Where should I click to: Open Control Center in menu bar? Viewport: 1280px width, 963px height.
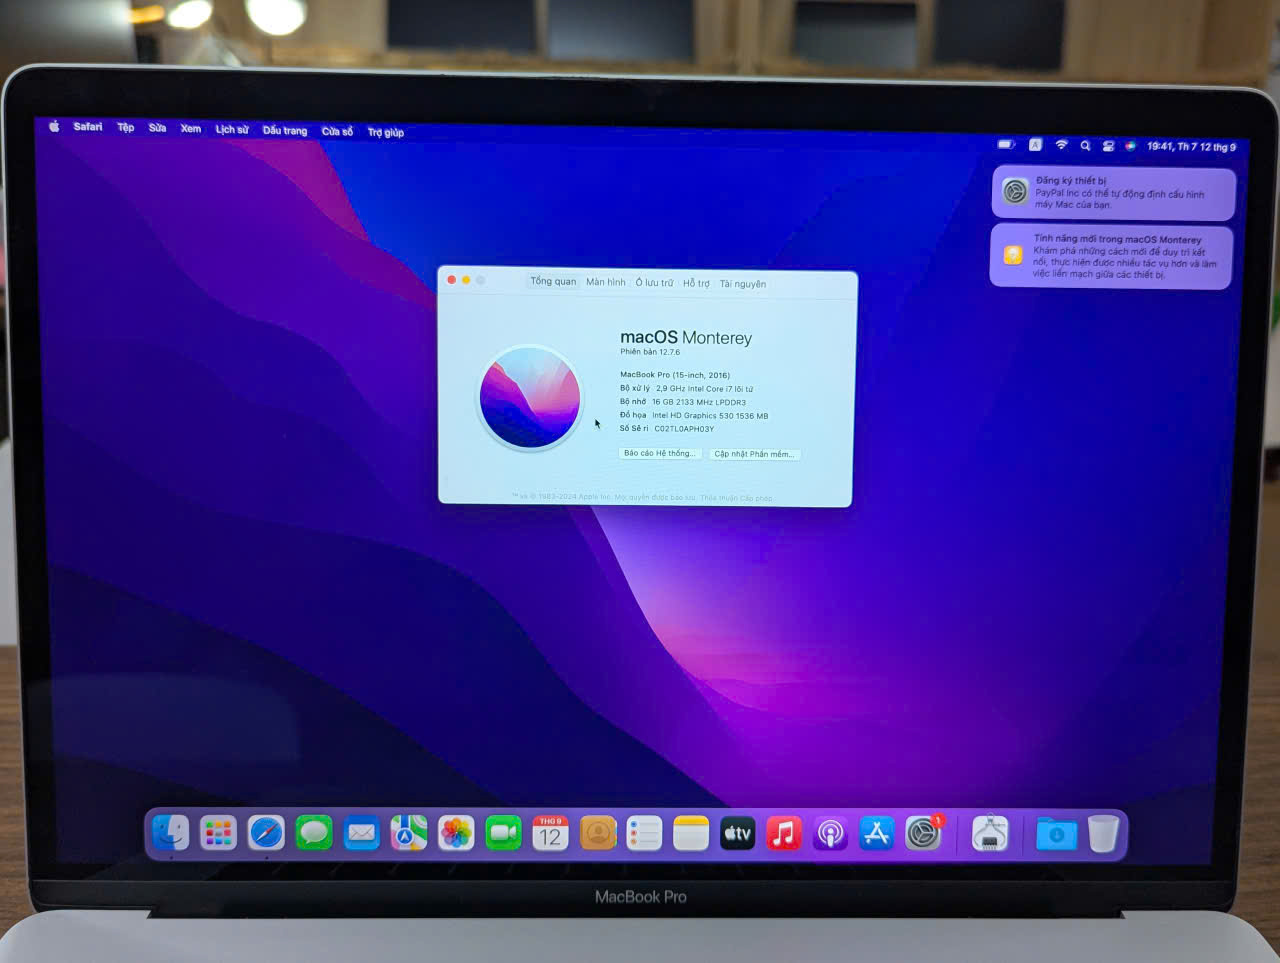(x=1108, y=146)
